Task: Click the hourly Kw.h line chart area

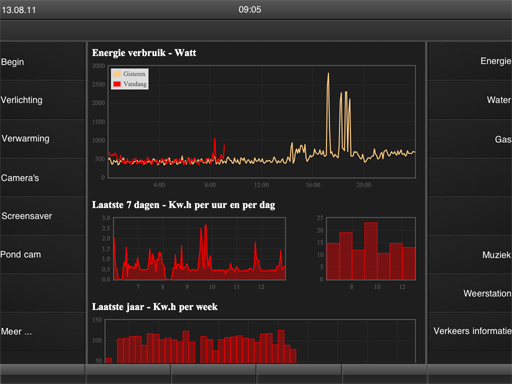Action: [x=199, y=249]
